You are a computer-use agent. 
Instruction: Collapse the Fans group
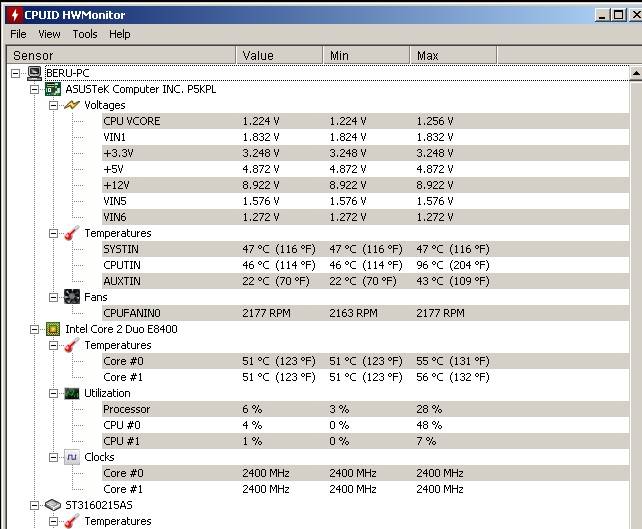53,297
